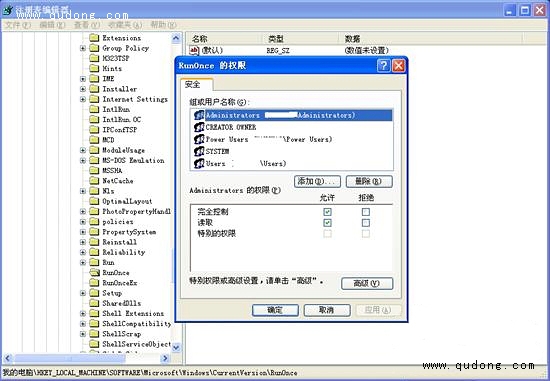Click the tree pane scroll-down arrow
Viewport: 550px width, 381px height.
176,347
